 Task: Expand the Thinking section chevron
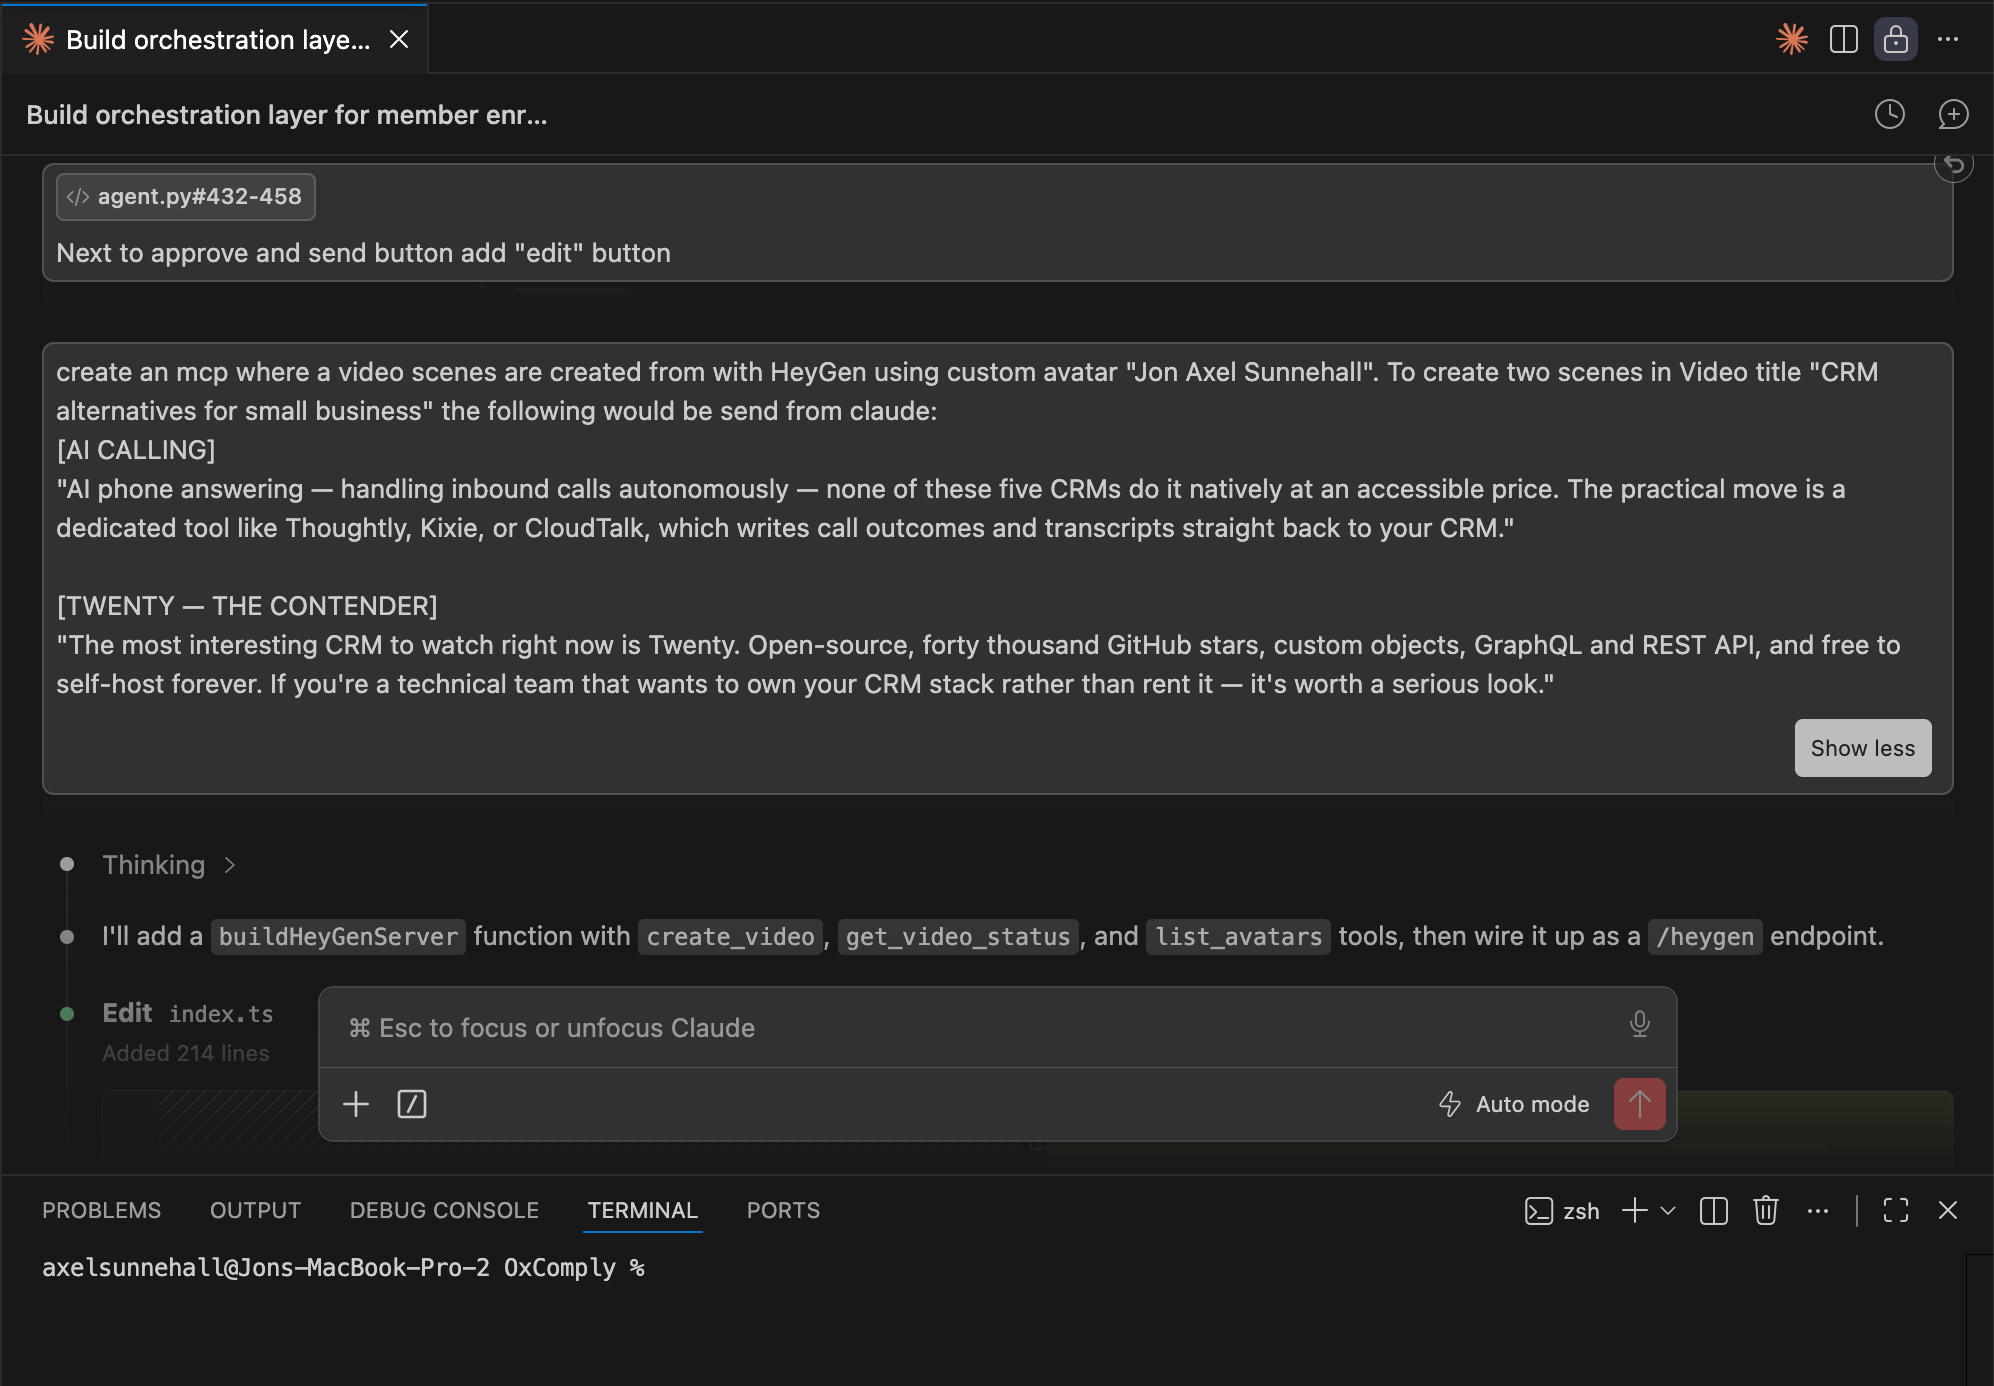tap(230, 865)
